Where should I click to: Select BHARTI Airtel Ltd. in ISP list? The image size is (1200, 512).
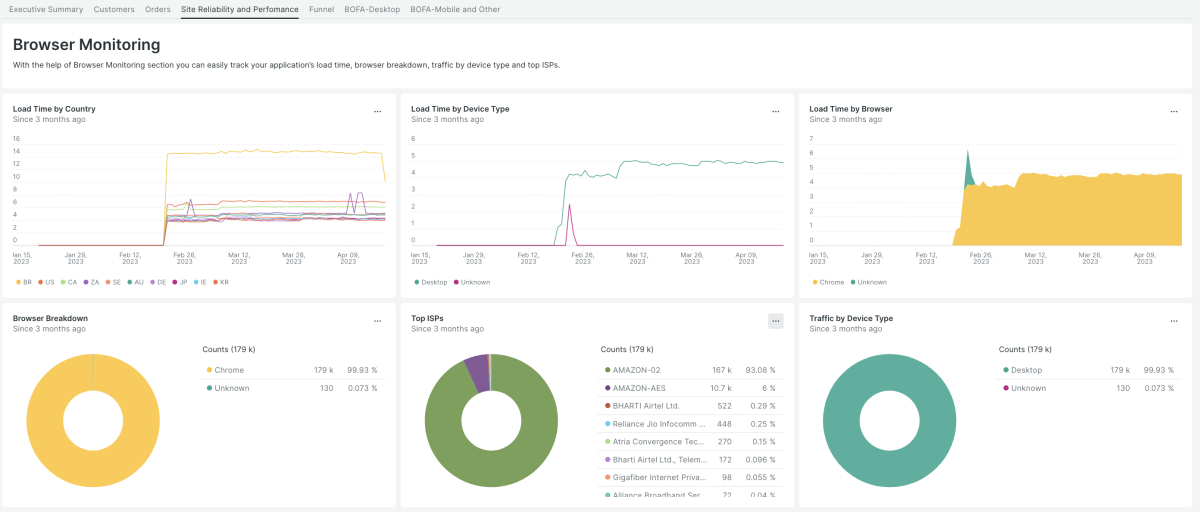tap(645, 405)
